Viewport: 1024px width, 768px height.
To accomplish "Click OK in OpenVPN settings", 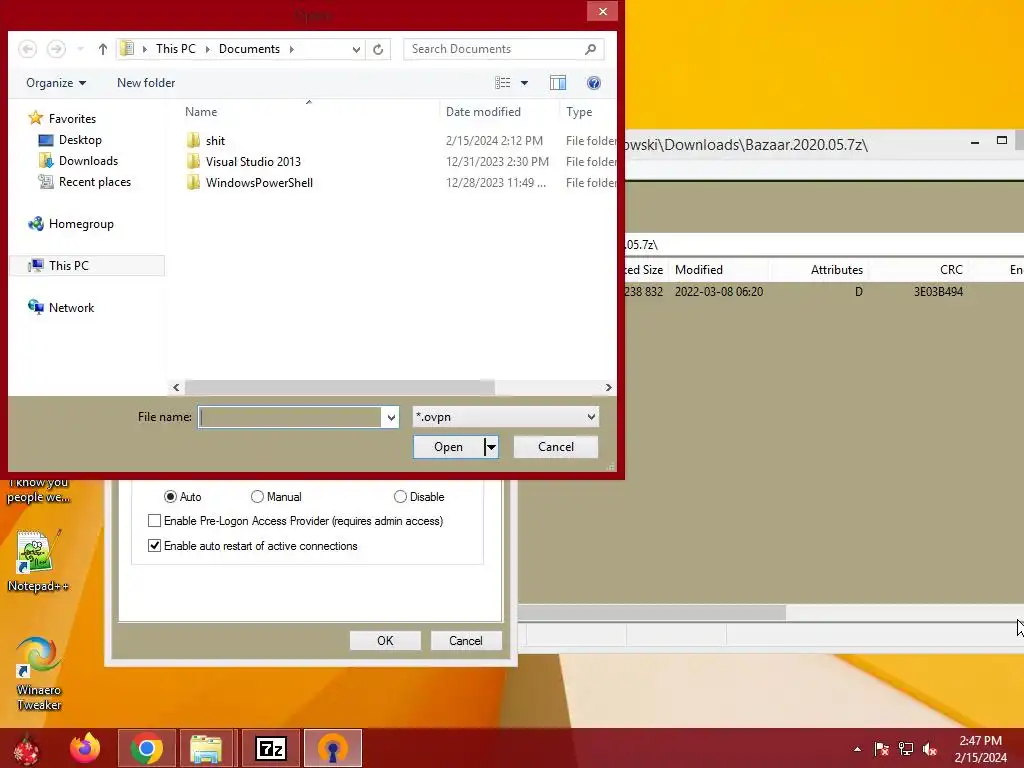I will (x=385, y=641).
